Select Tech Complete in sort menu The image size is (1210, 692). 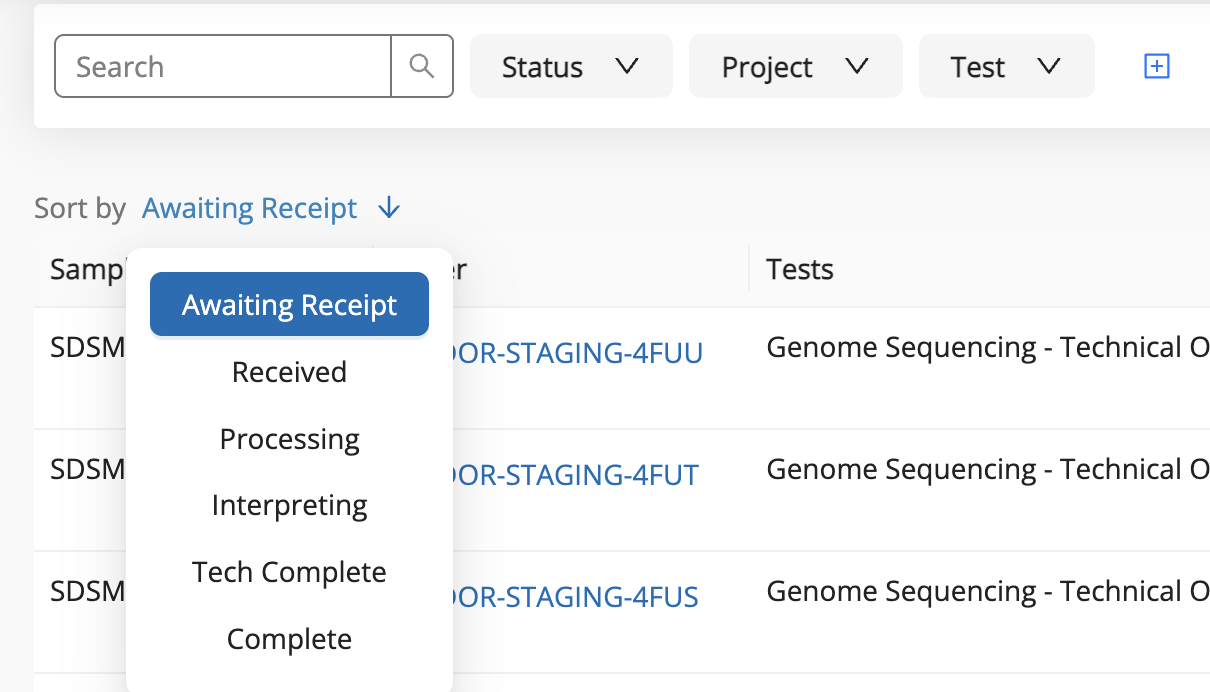[289, 572]
